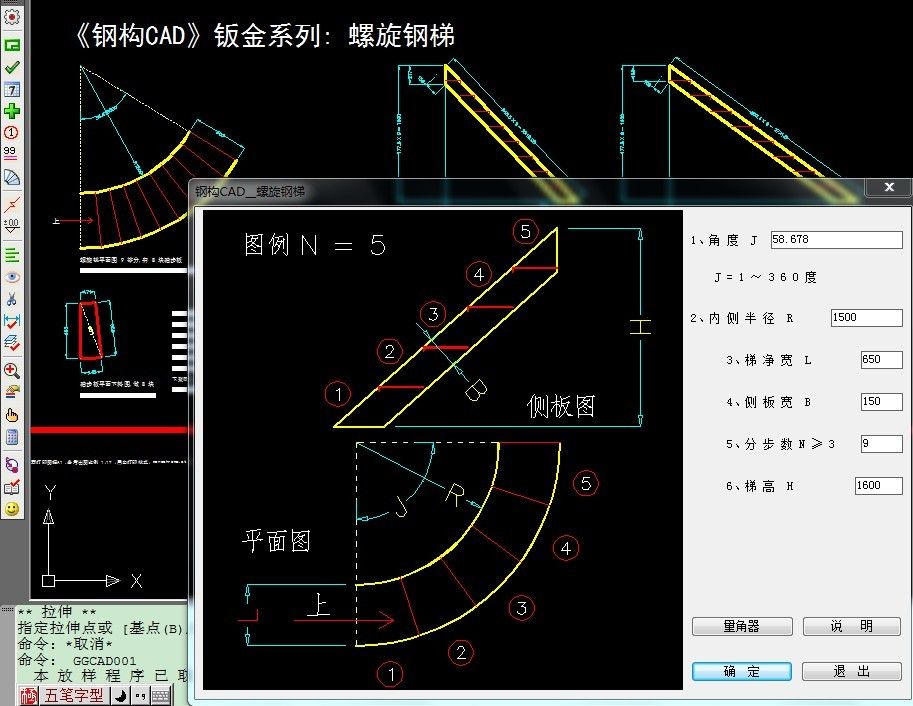Confirm with the 确定 button
This screenshot has height=706, width=913.
coord(742,671)
